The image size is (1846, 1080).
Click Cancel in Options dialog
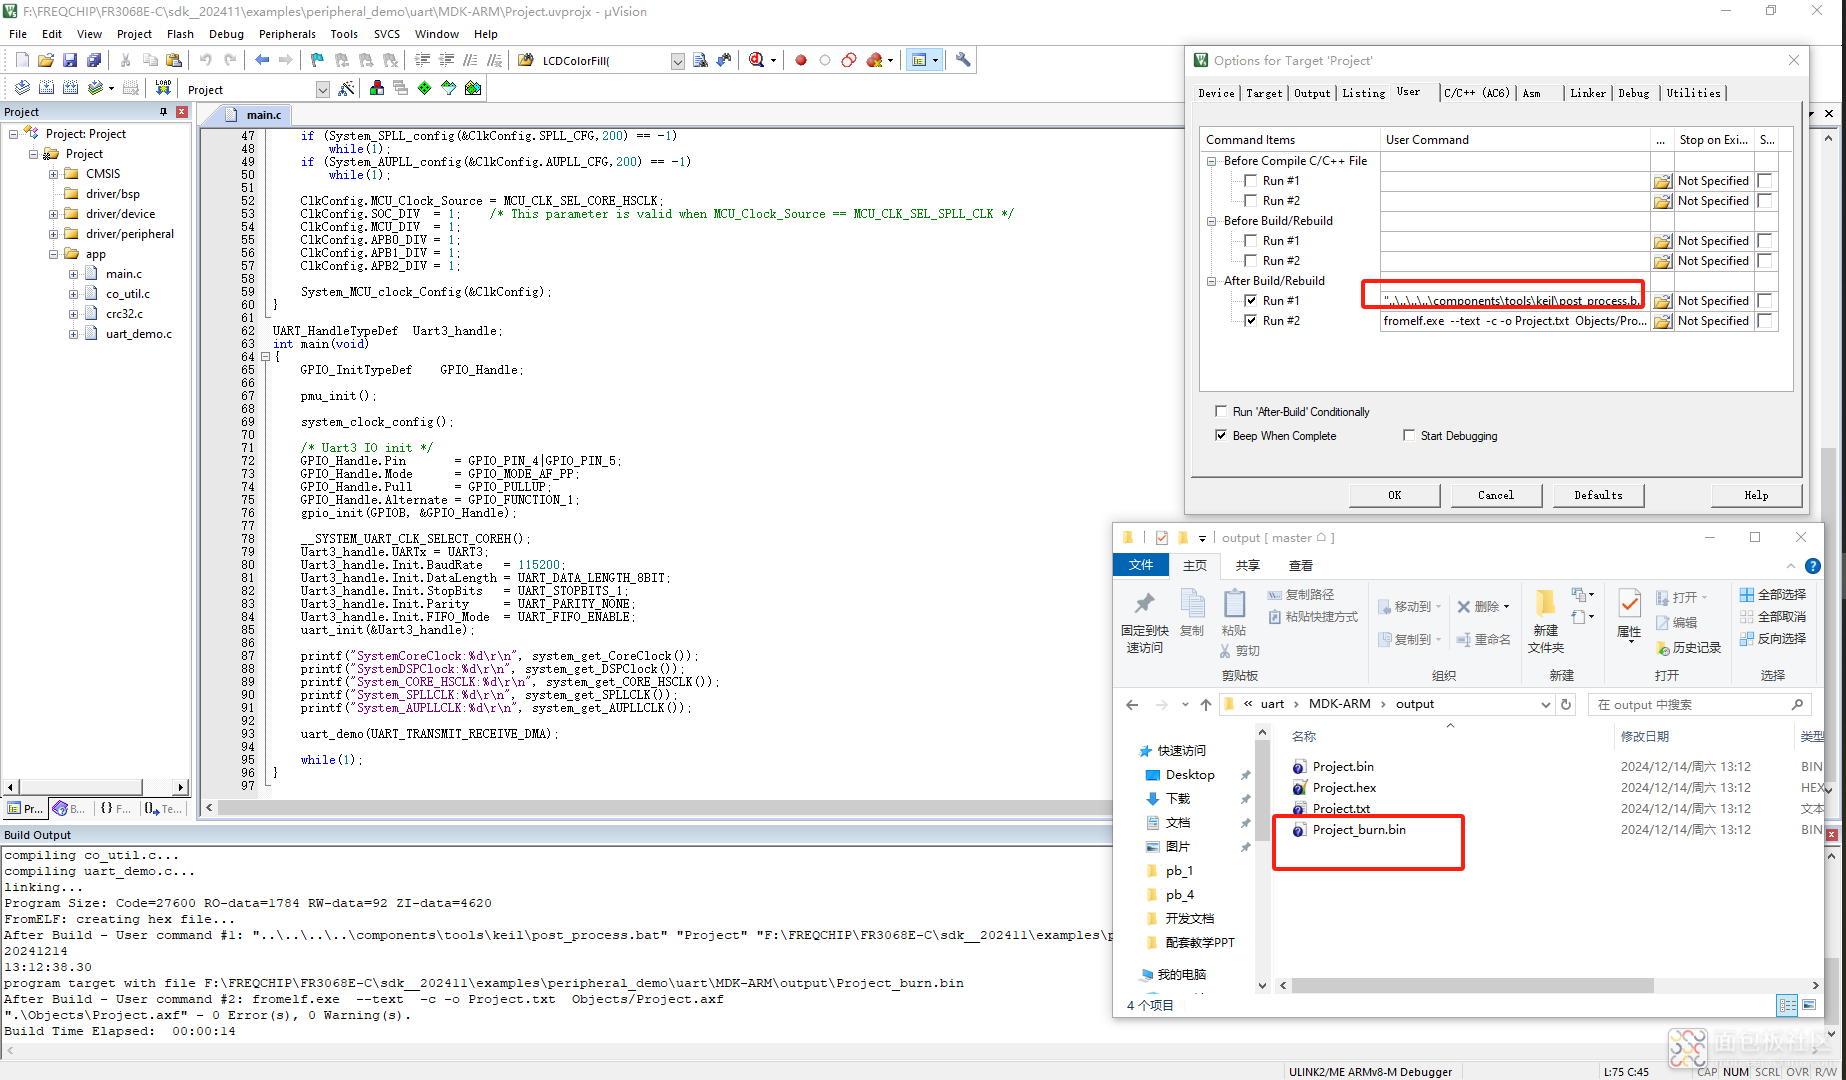[1495, 495]
